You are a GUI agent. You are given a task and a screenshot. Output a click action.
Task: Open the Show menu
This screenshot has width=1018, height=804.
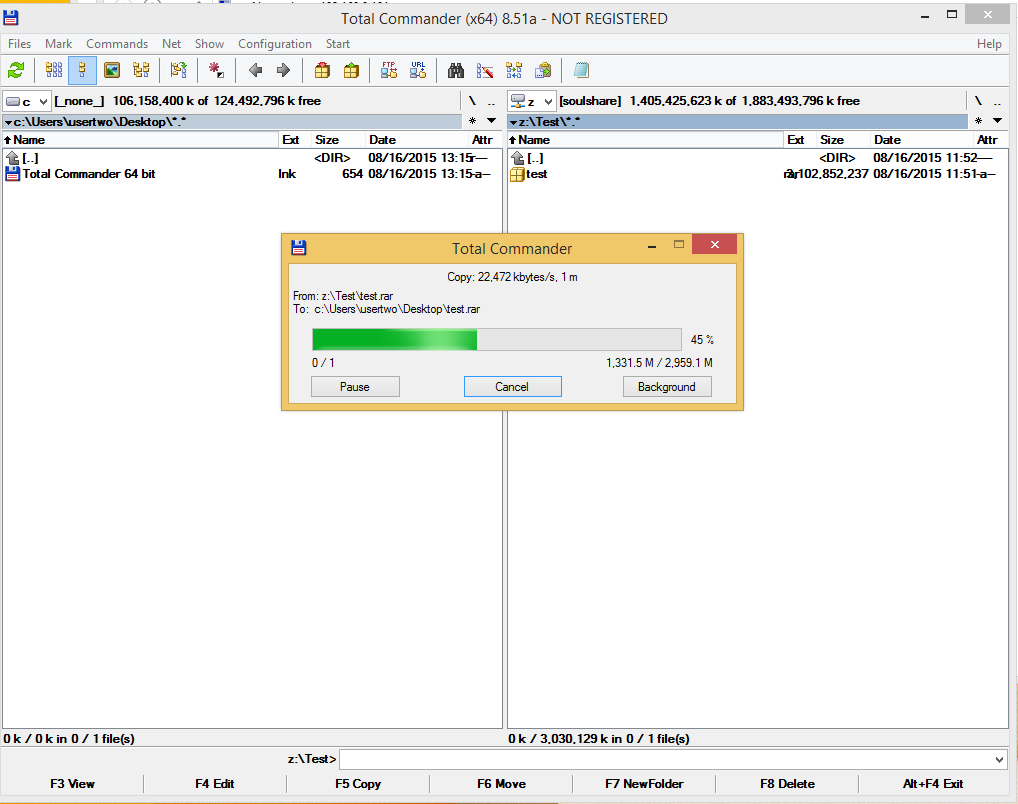(209, 44)
